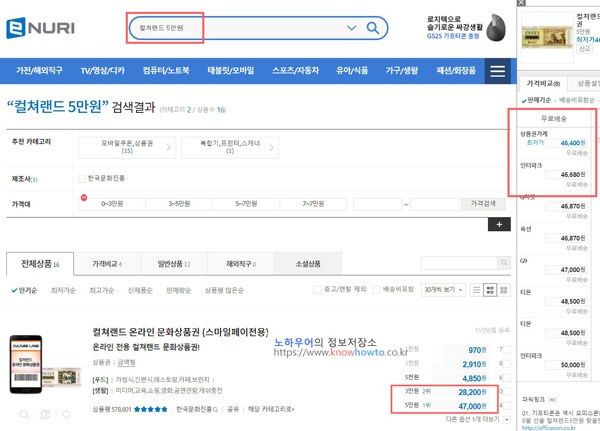600x431 pixels.
Task: Click the maximum price input field
Action: coord(434,204)
